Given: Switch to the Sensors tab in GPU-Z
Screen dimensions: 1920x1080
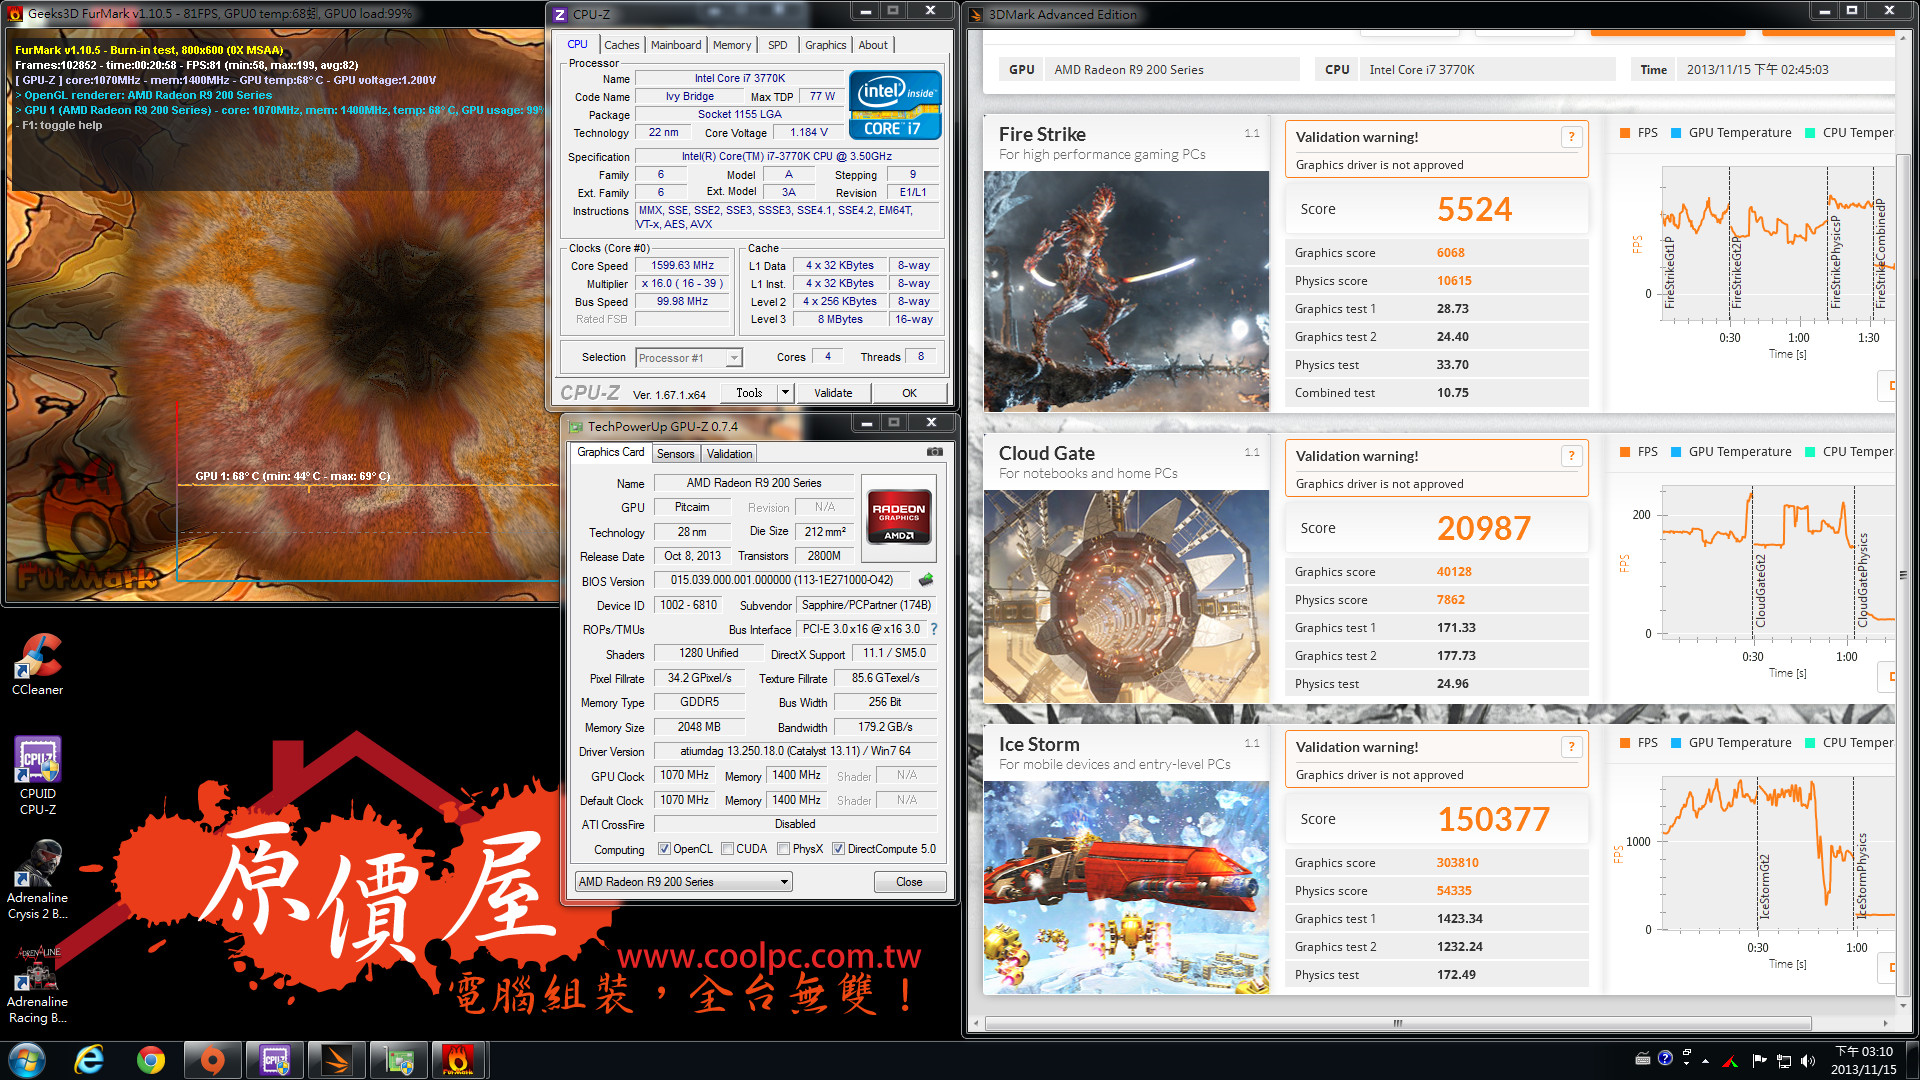Looking at the screenshot, I should tap(675, 454).
